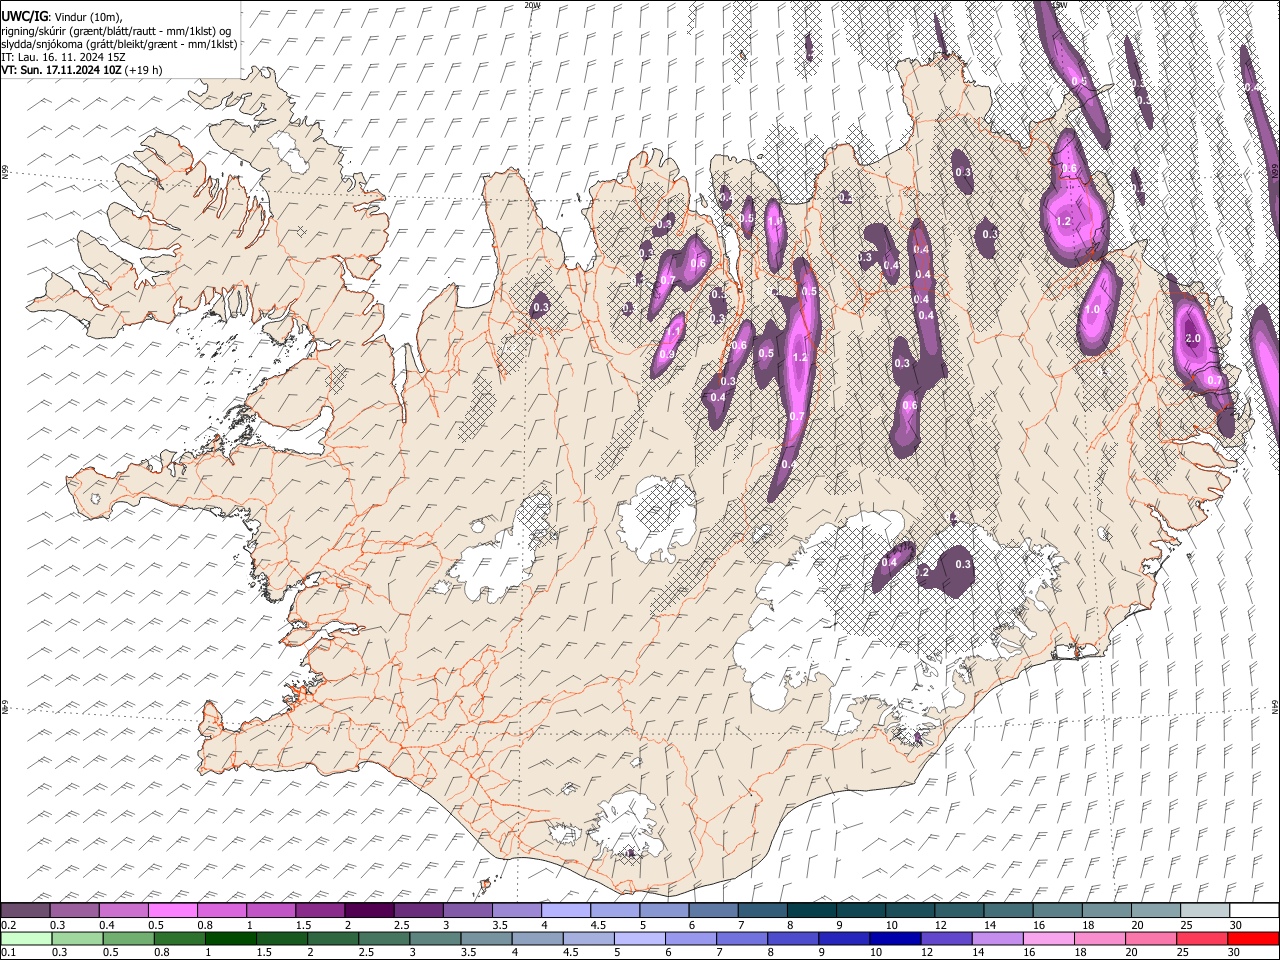Pick the darkest purple 2–2.5 snow legend swatch
The width and height of the screenshot is (1280, 960).
tap(369, 910)
